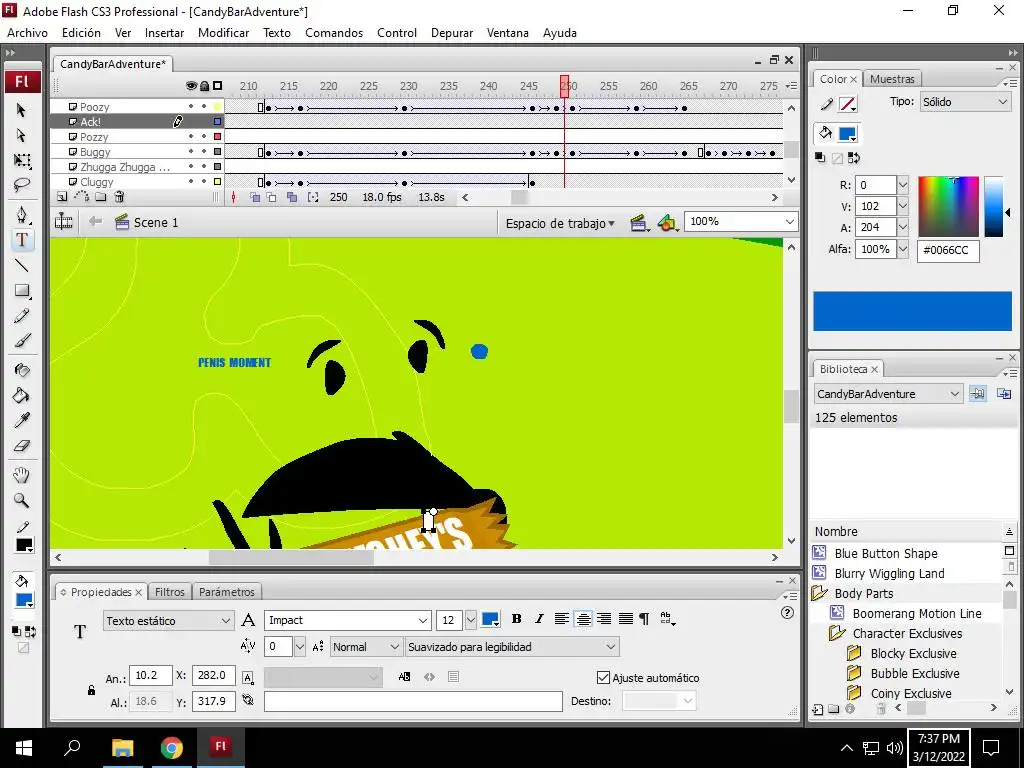Screen dimensions: 1024x768
Task: Open Chrome from the taskbar
Action: click(x=171, y=747)
